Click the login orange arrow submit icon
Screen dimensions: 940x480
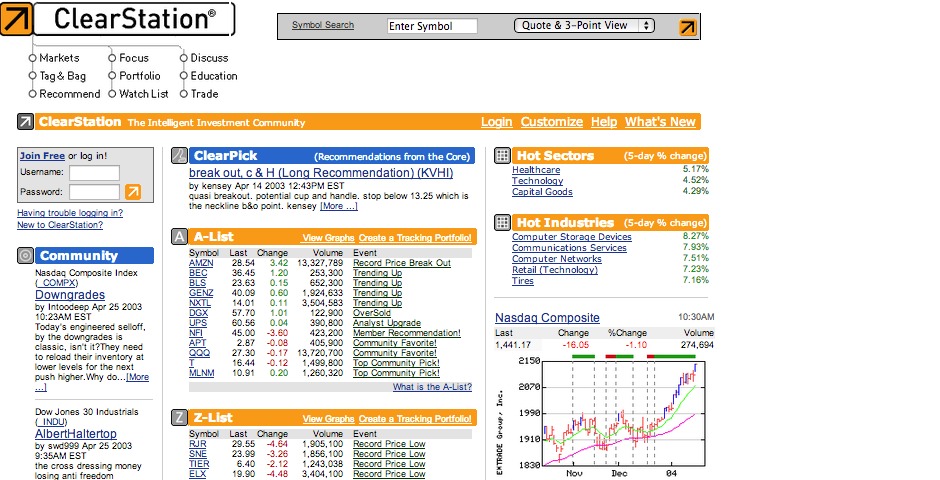(133, 192)
